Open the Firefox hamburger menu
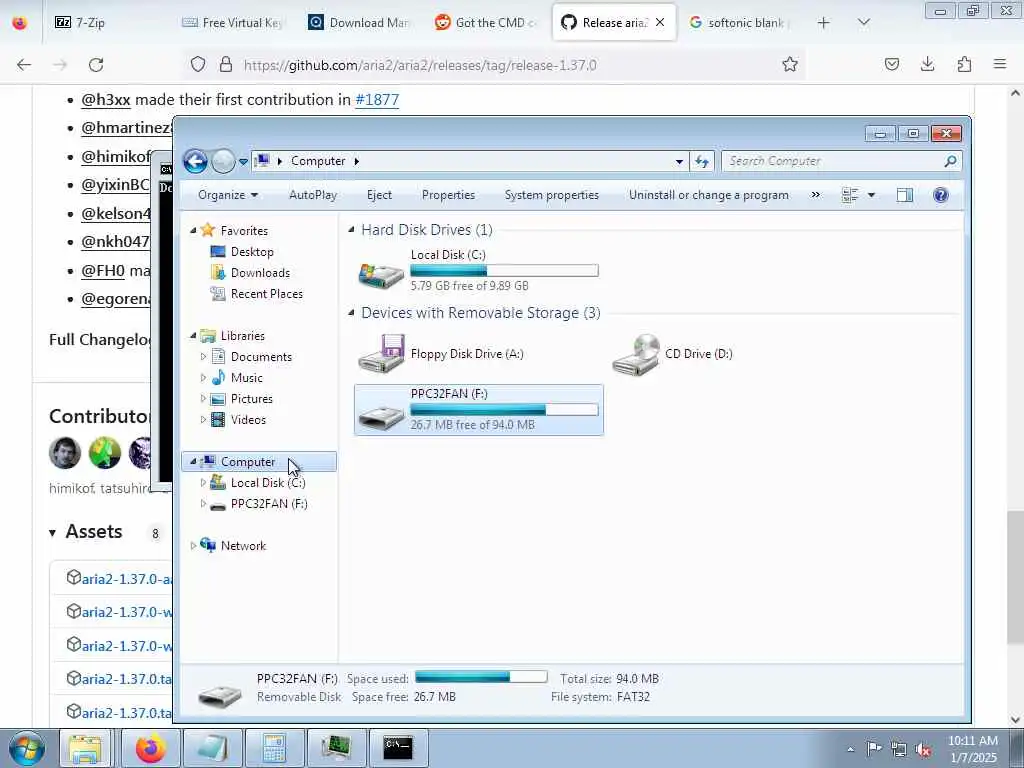Image resolution: width=1024 pixels, height=768 pixels. 999,64
